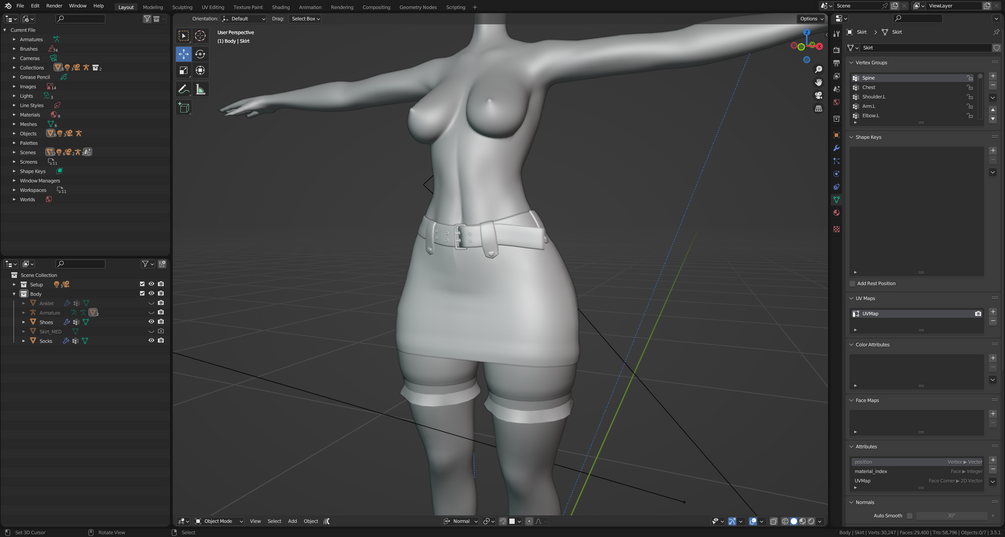Open the Render properties tab
Image resolution: width=1005 pixels, height=537 pixels.
[836, 50]
